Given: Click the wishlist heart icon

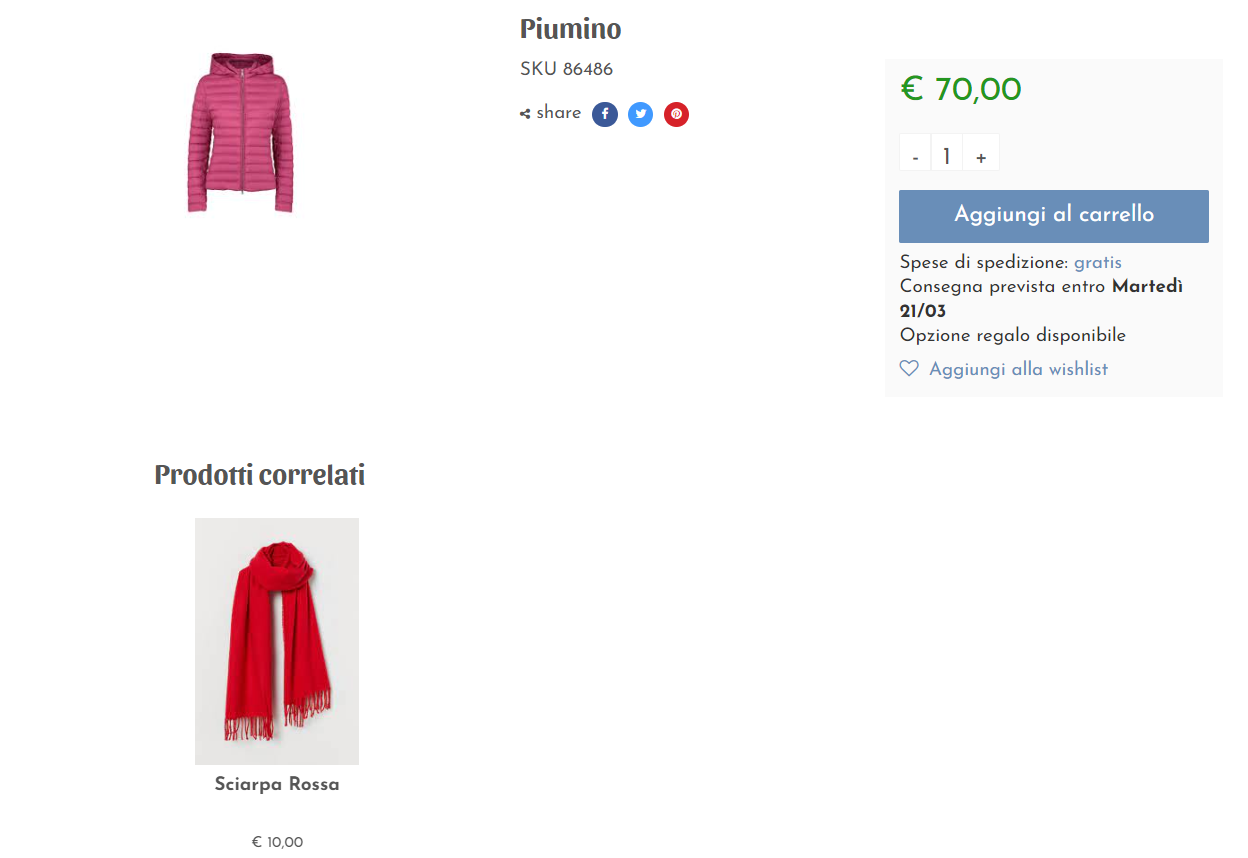Looking at the screenshot, I should point(909,369).
